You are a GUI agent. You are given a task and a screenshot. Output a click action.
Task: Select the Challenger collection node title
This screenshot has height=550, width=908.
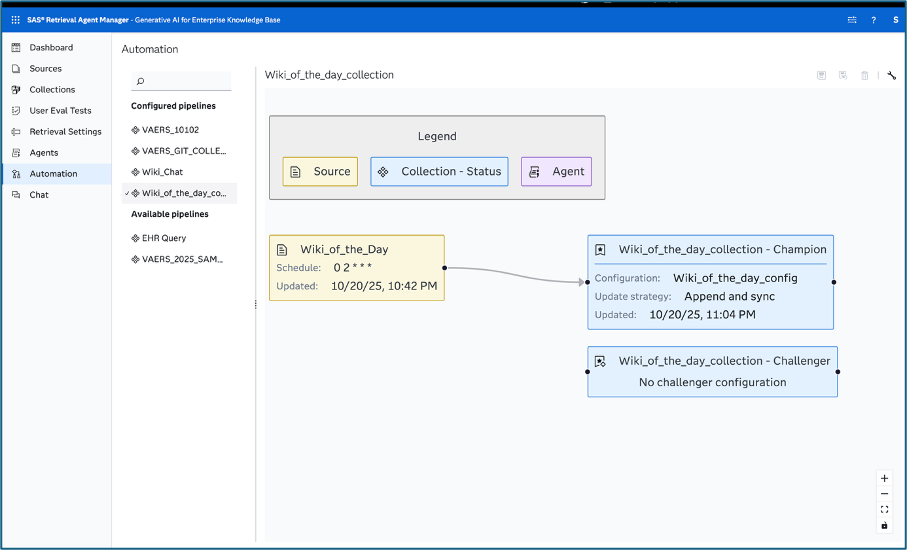pos(724,361)
